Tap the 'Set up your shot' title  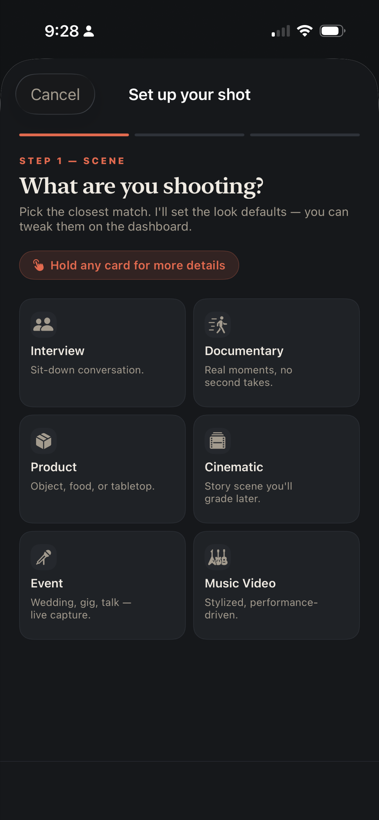click(x=190, y=95)
